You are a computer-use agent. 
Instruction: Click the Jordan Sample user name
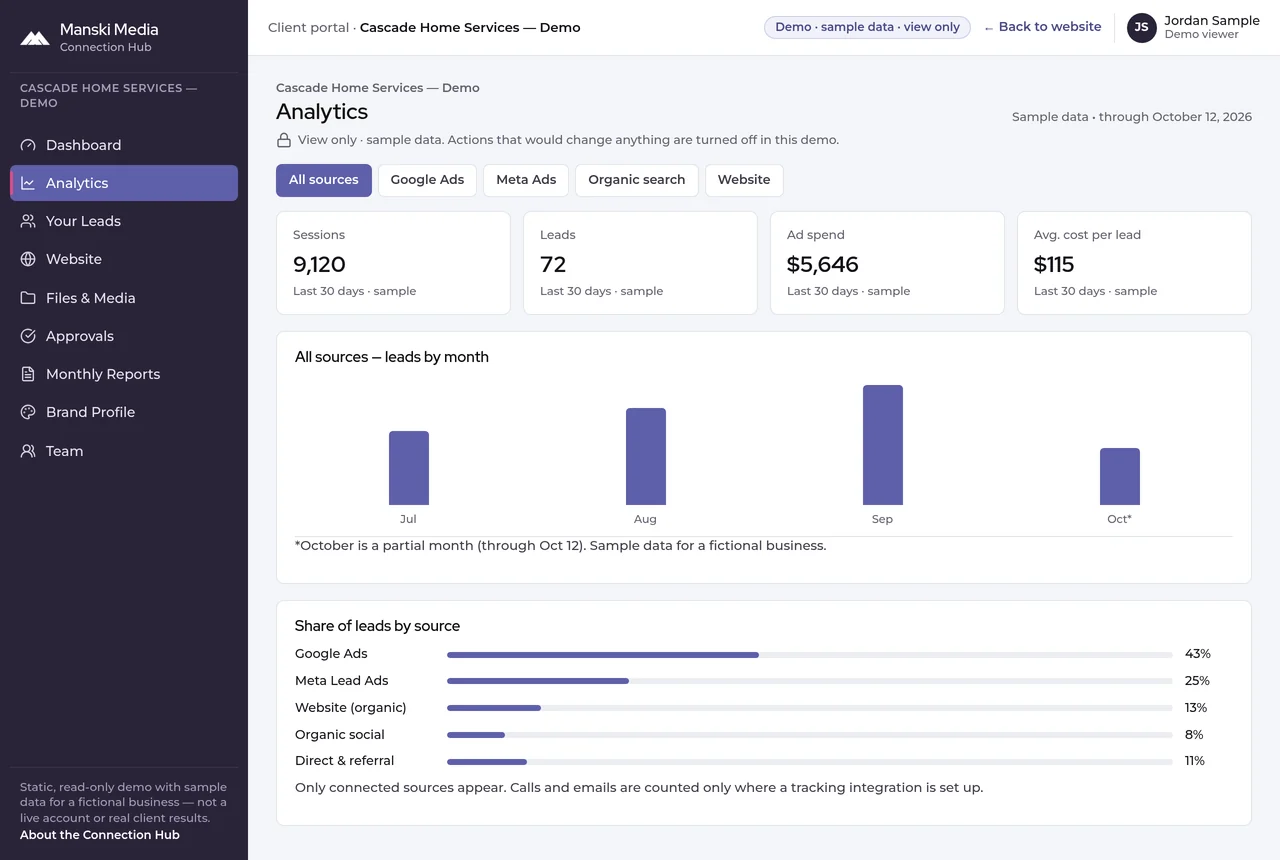tap(1212, 20)
